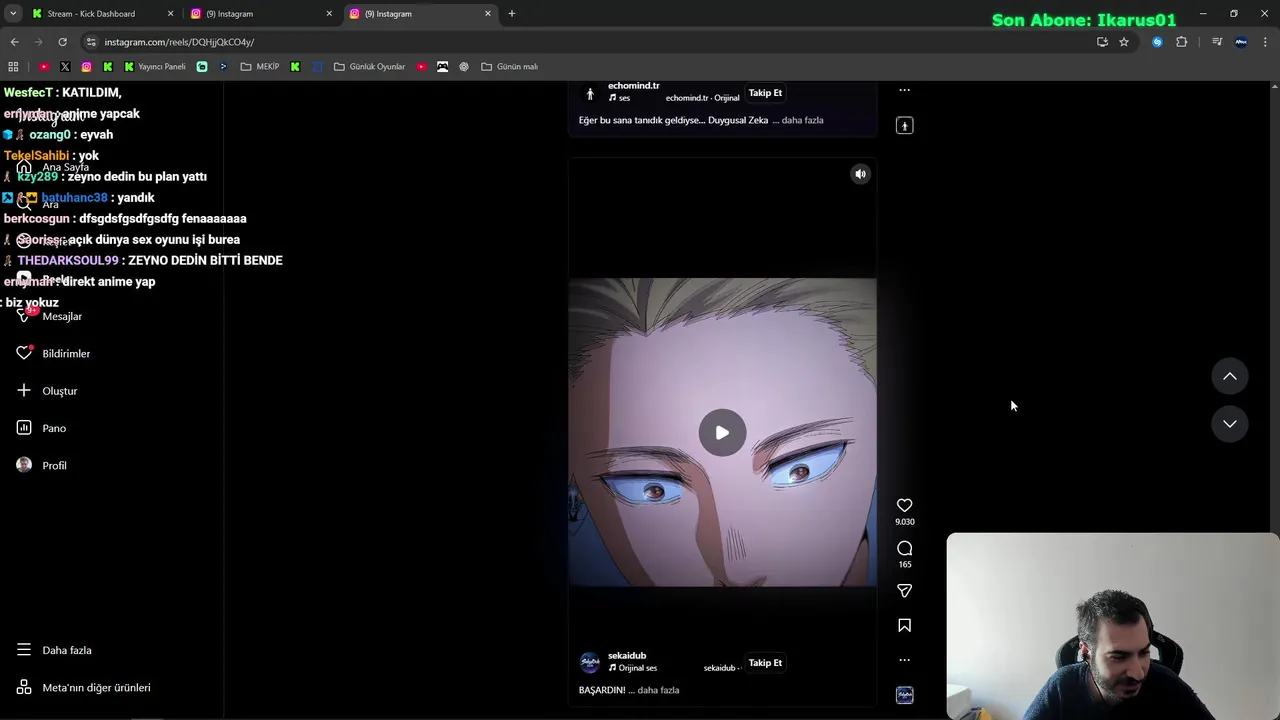Open the MEKİP bookmark folder
Image resolution: width=1280 pixels, height=720 pixels.
point(260,67)
